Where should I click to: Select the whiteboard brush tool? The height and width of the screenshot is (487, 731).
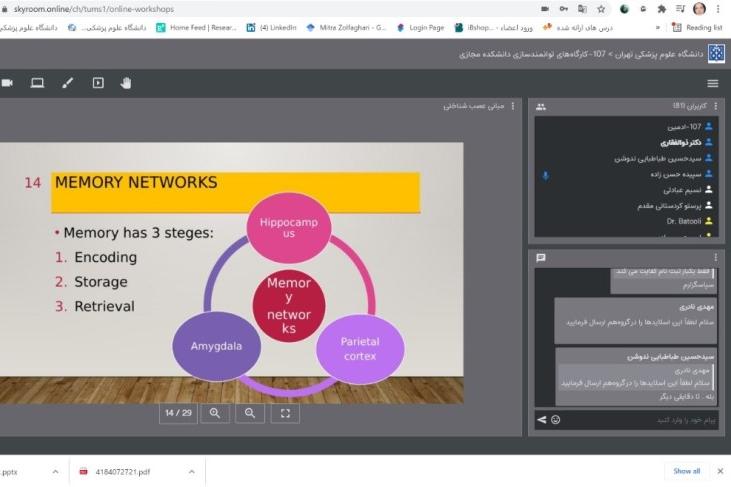(67, 83)
